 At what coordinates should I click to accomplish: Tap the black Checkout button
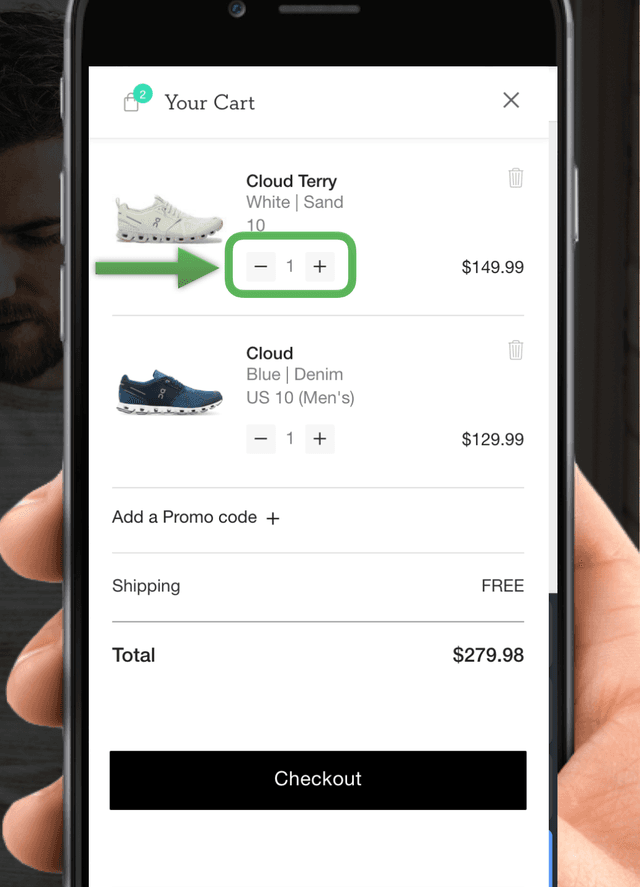(318, 780)
